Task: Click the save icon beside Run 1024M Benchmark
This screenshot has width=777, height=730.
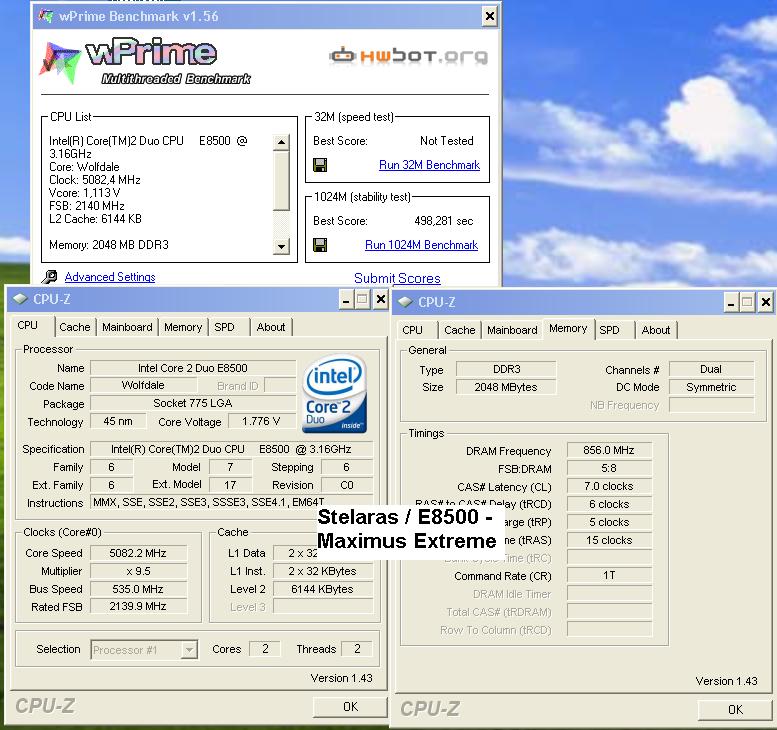Action: pyautogui.click(x=320, y=245)
